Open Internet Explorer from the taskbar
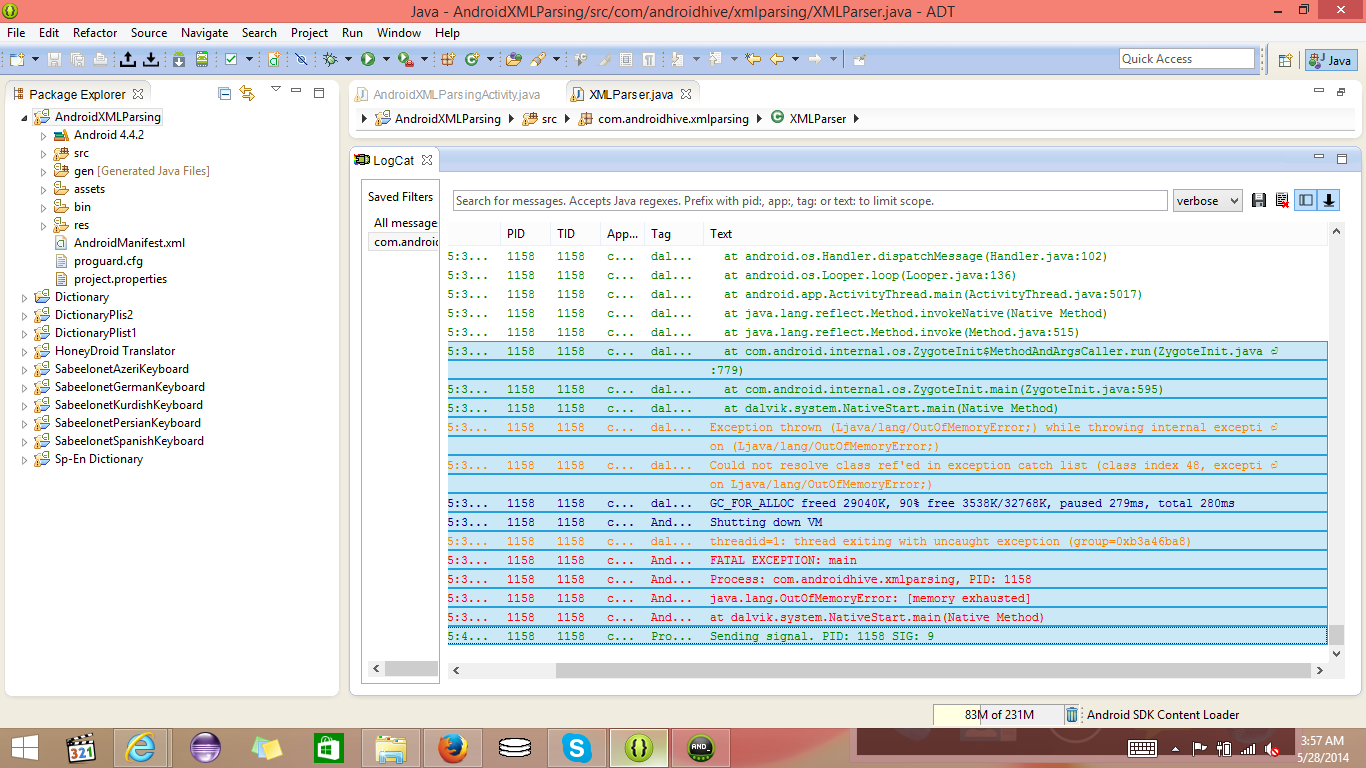The image size is (1366, 768). pyautogui.click(x=141, y=747)
